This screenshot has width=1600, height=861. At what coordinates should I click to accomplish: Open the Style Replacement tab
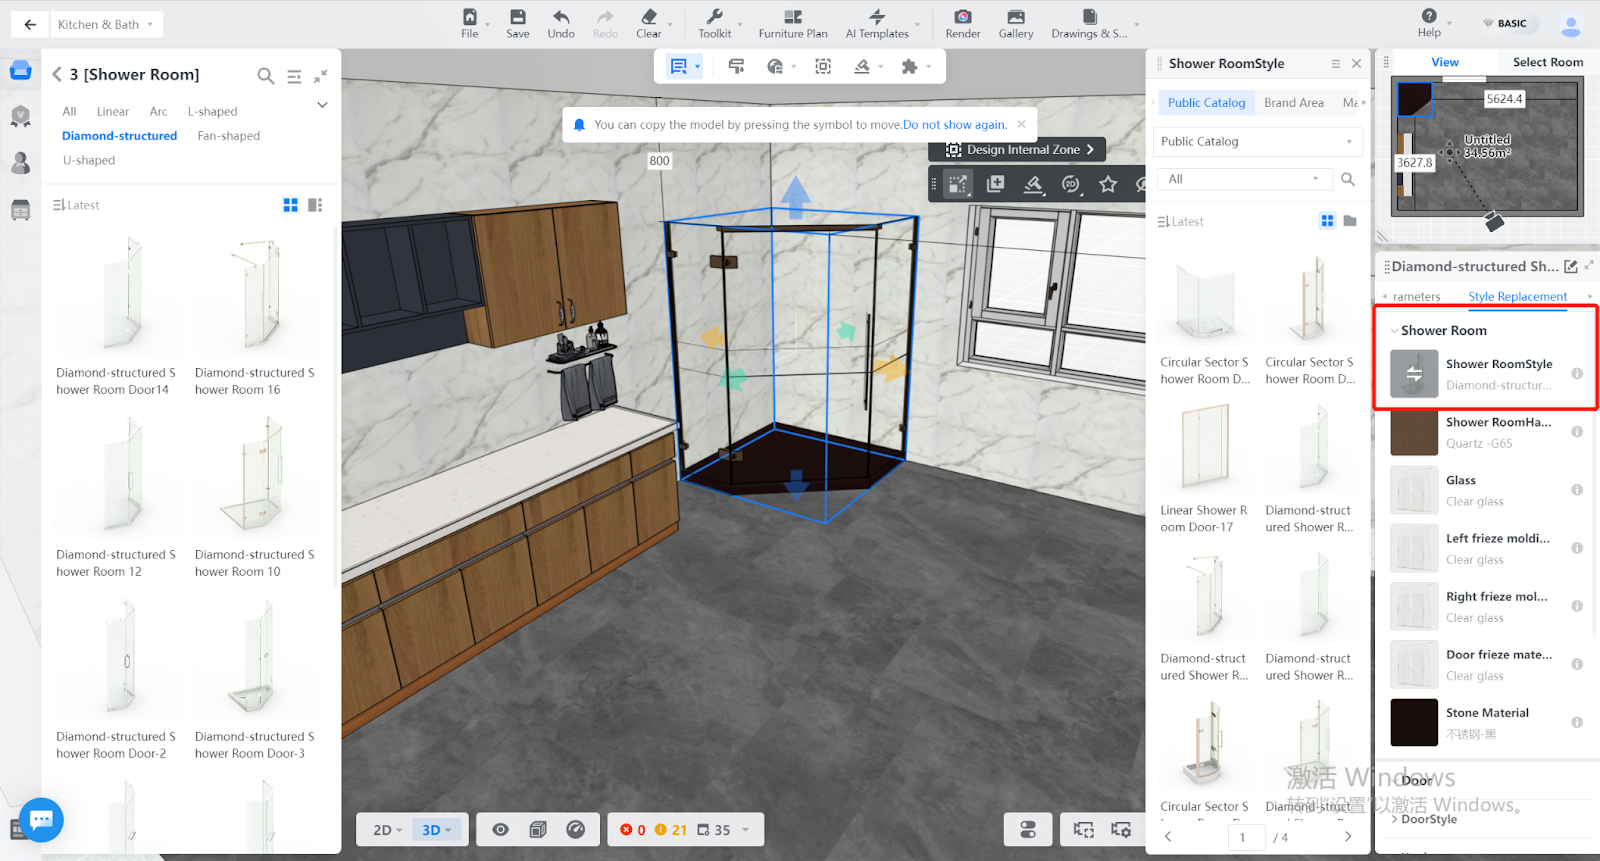1517,297
